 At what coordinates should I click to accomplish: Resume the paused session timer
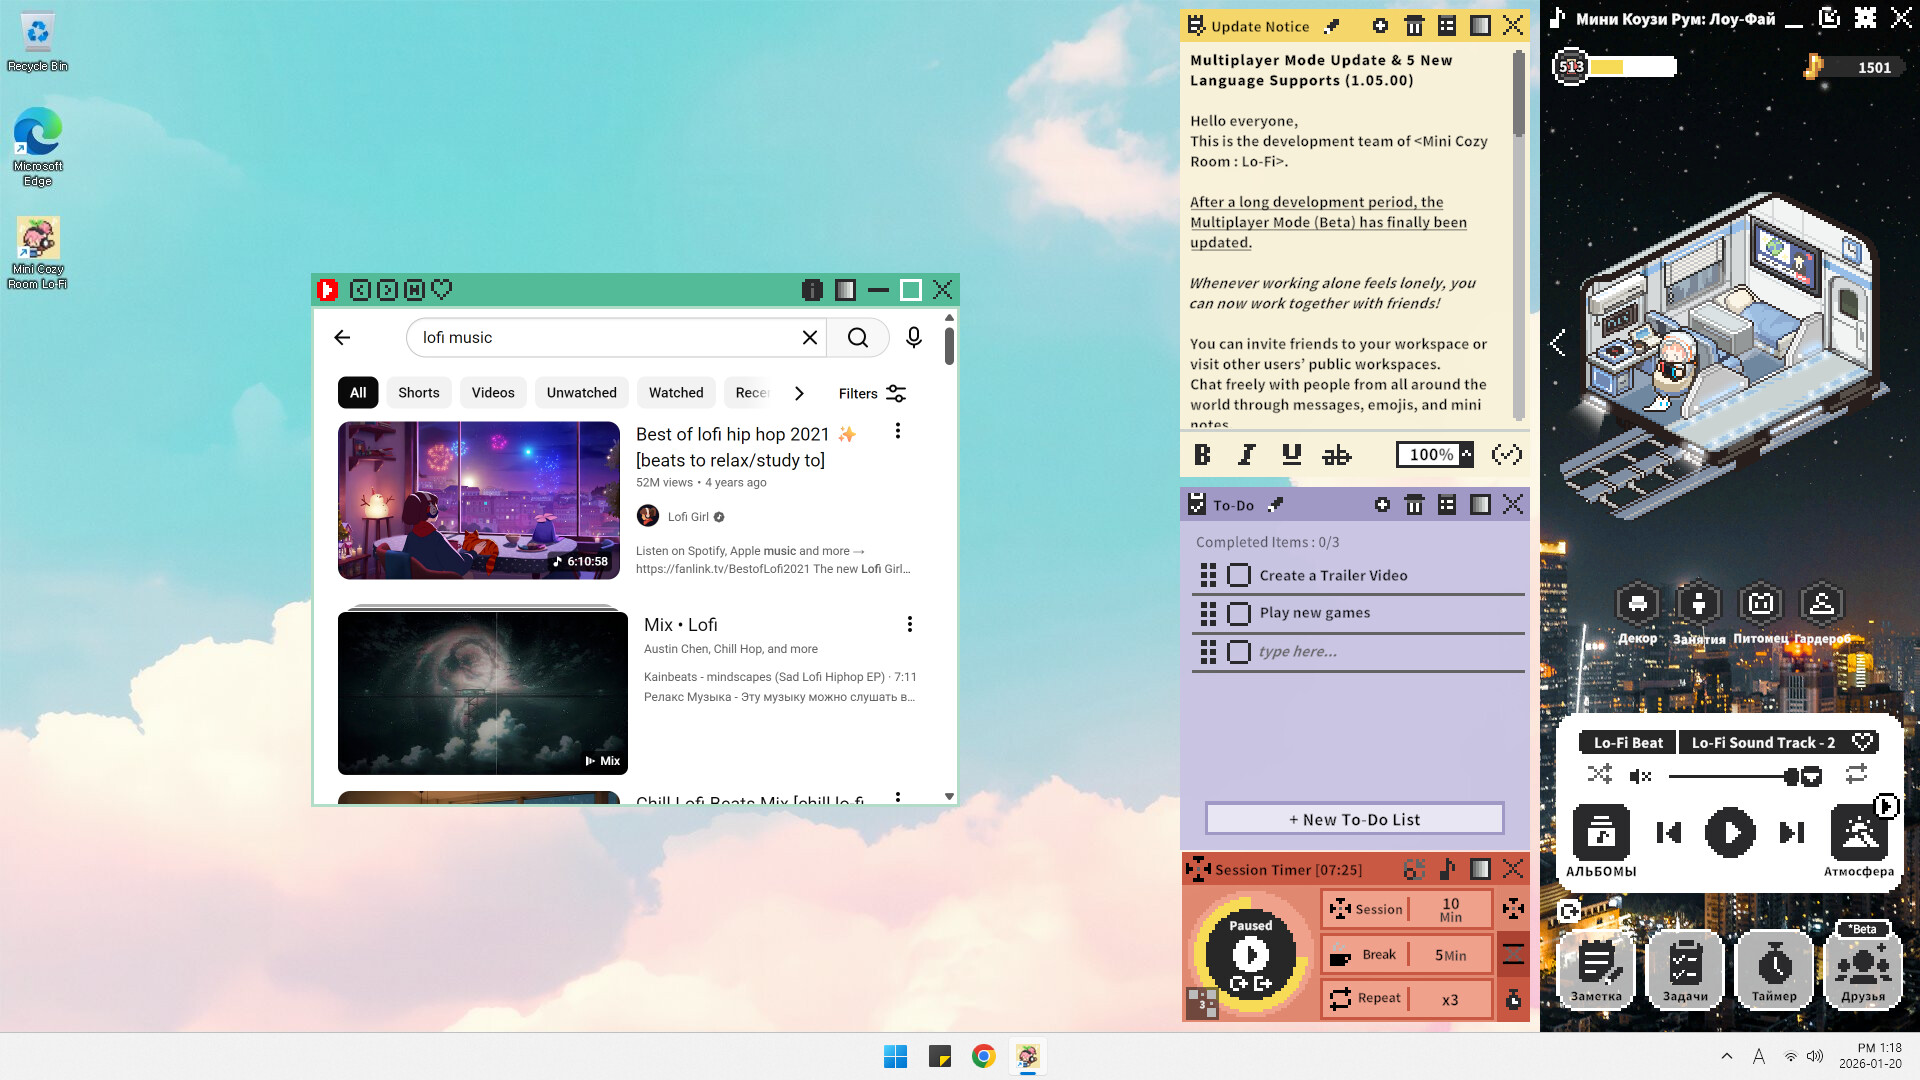point(1249,954)
